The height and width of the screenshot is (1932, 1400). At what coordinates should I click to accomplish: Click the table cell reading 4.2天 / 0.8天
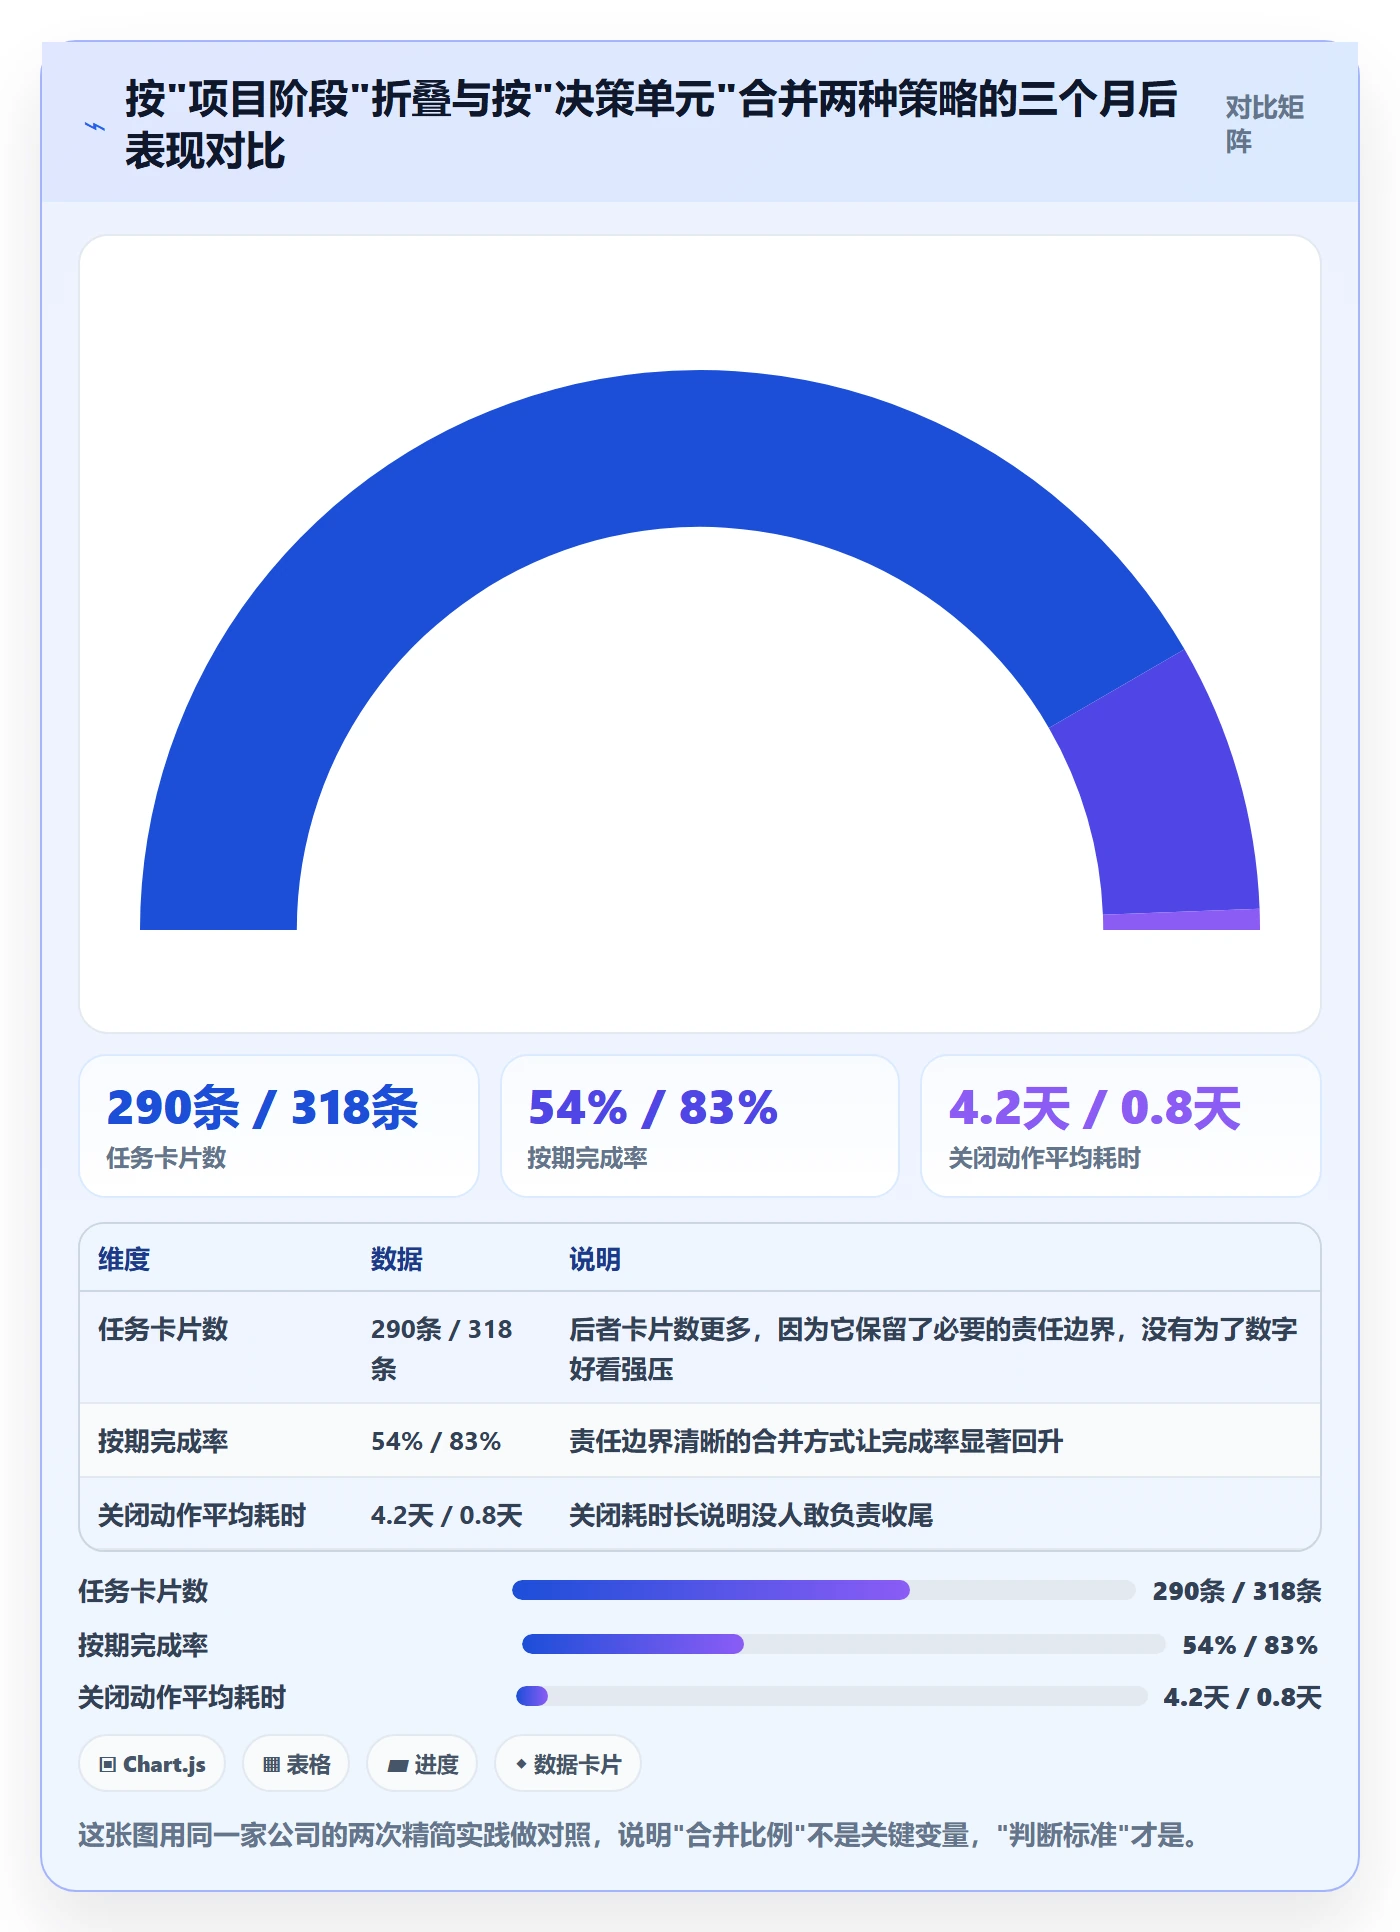point(447,1515)
